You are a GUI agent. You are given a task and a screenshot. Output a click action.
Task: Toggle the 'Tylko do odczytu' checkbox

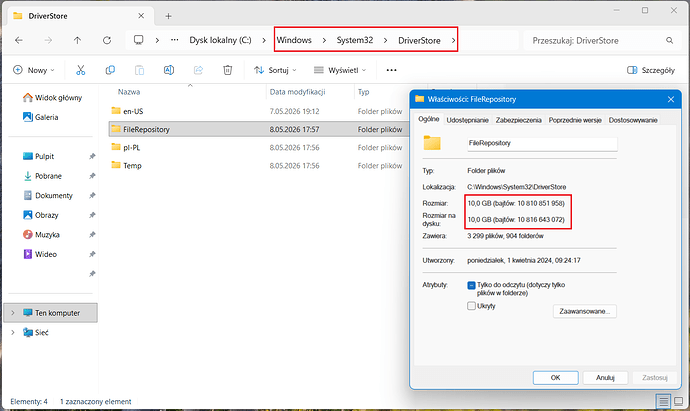point(471,285)
